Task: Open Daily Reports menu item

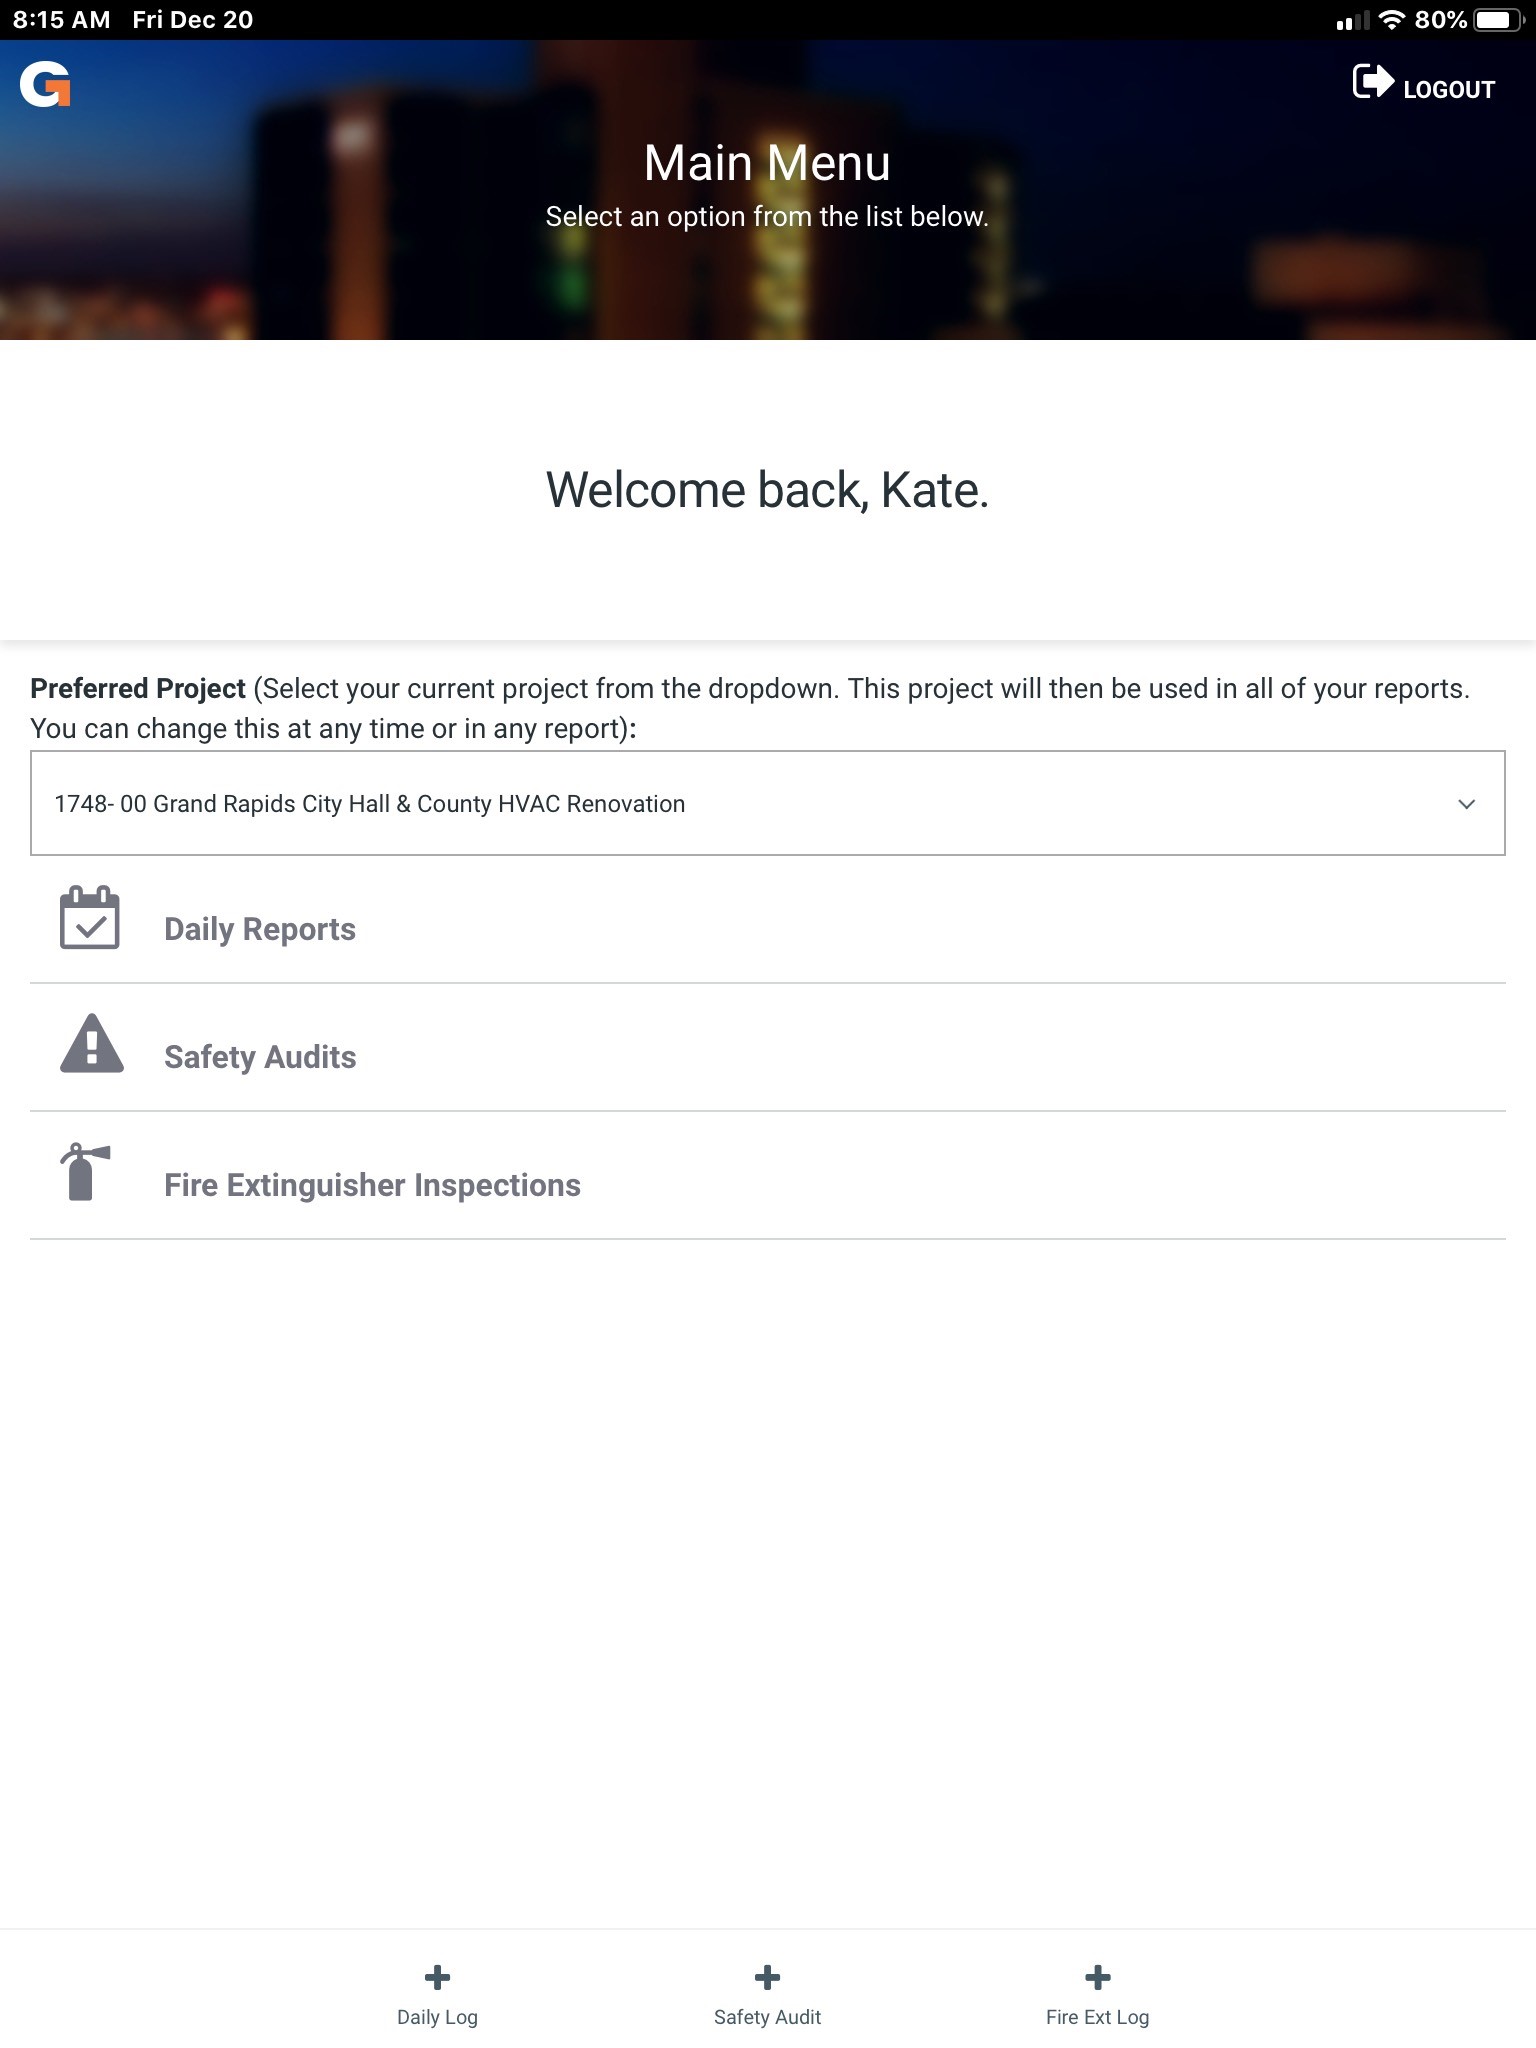Action: tap(768, 929)
